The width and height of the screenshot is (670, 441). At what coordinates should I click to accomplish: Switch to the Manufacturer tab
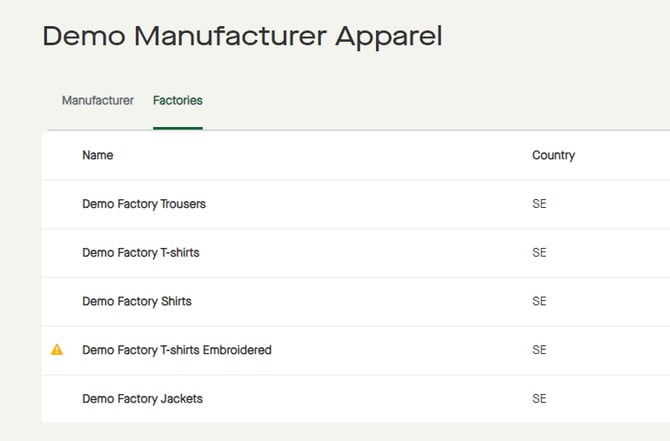coord(98,101)
